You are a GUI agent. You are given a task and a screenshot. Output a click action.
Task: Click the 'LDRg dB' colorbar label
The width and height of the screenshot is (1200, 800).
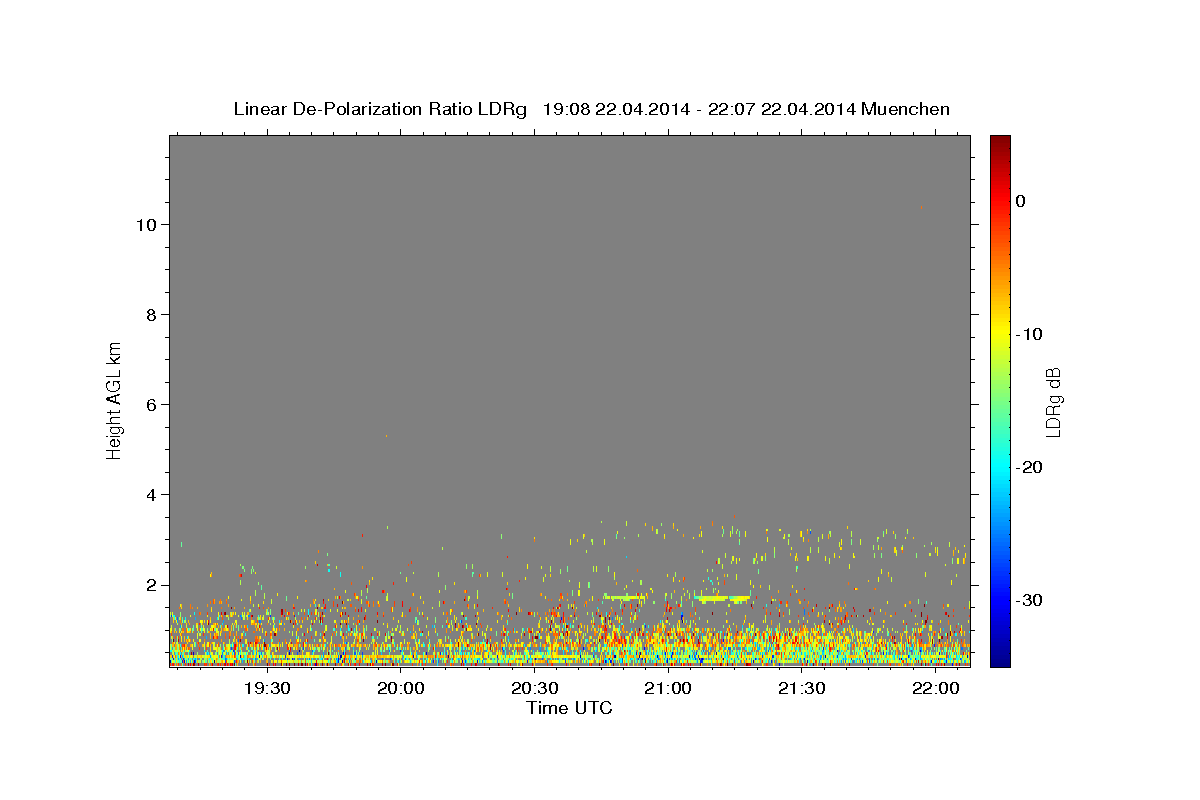[1053, 402]
